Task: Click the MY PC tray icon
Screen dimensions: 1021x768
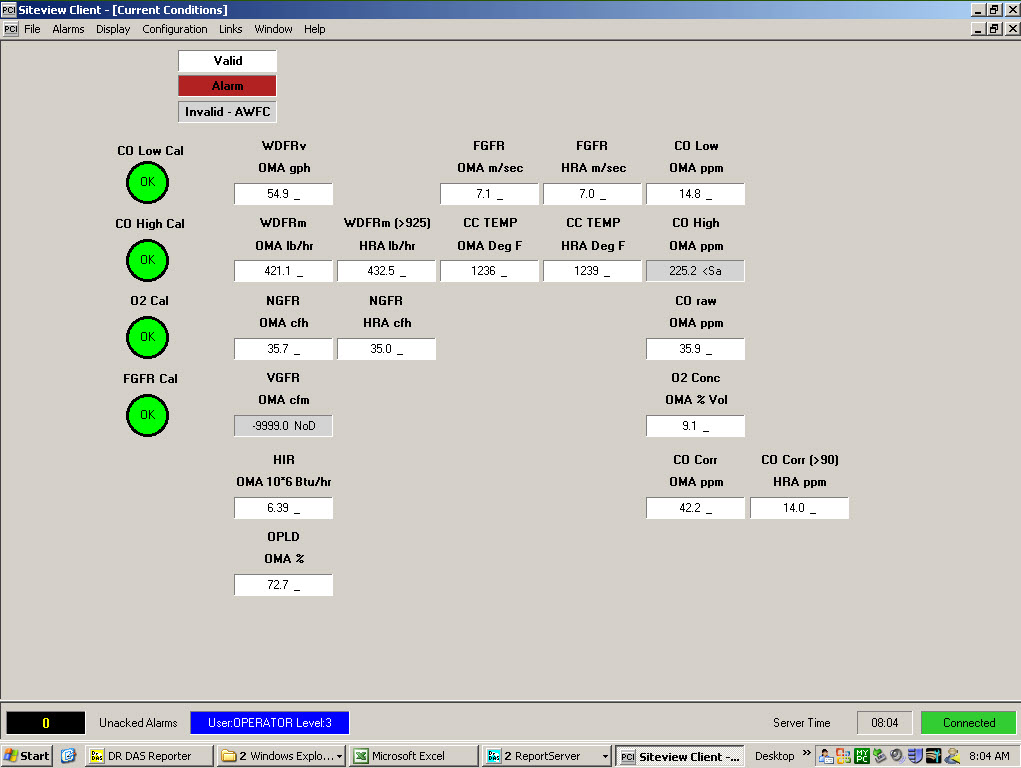Action: pyautogui.click(x=862, y=756)
